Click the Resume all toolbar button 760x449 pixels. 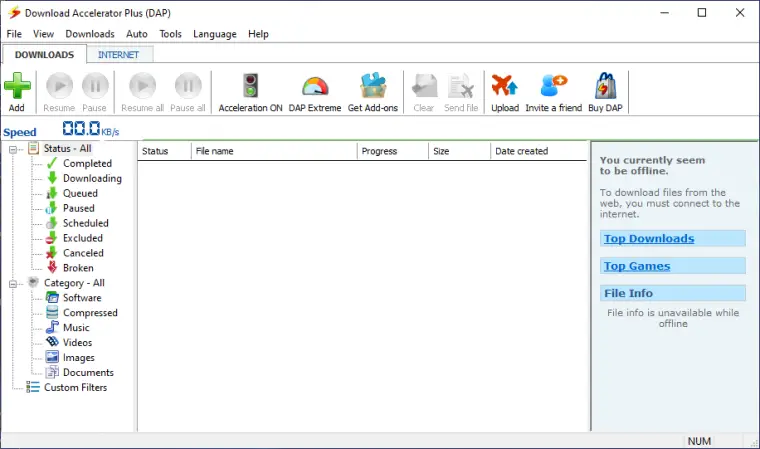[142, 92]
